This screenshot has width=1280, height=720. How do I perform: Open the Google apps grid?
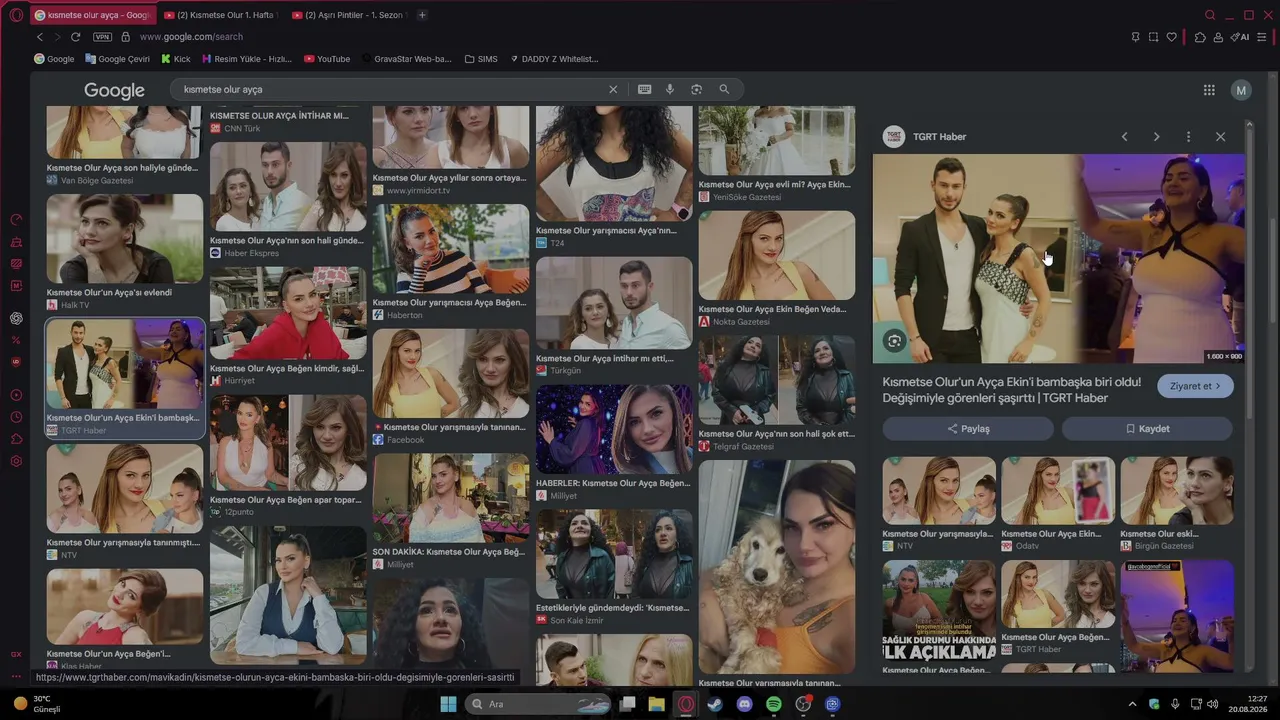pos(1209,90)
